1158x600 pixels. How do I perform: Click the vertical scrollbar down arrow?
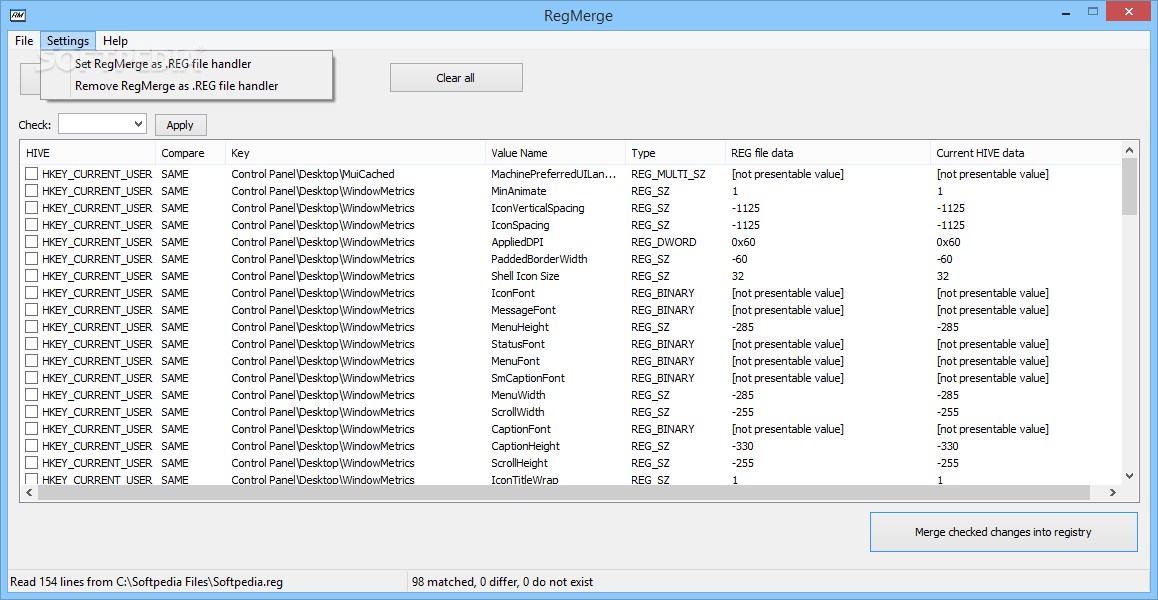coord(1129,477)
